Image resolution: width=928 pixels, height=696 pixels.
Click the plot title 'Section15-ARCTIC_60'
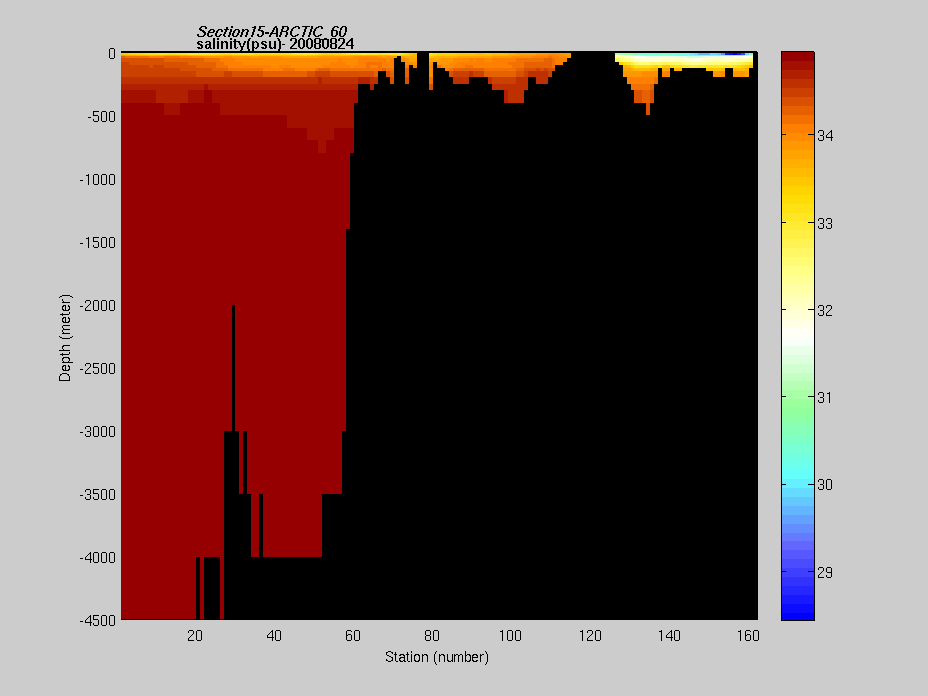[272, 31]
